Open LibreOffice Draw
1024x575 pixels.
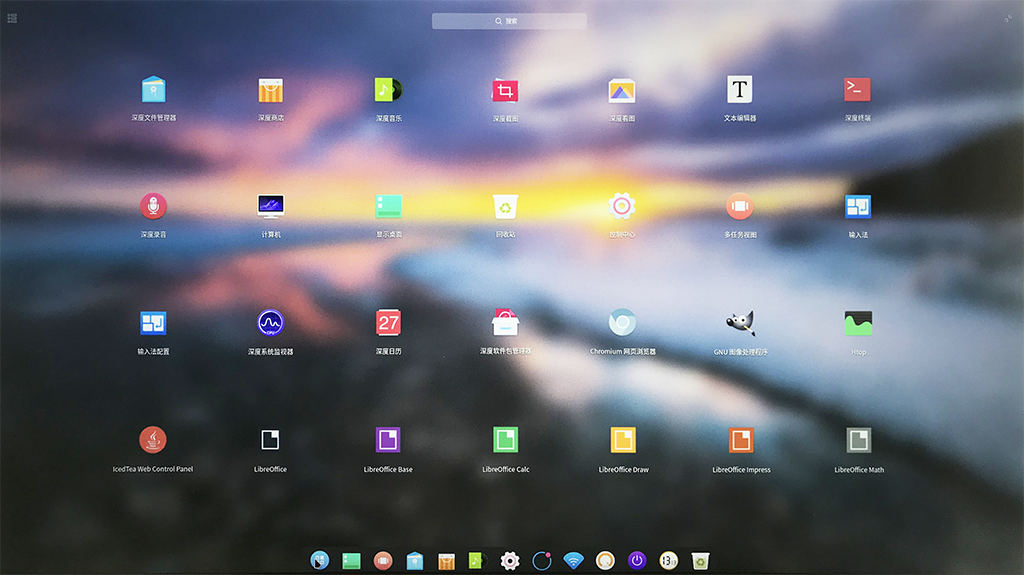(623, 440)
